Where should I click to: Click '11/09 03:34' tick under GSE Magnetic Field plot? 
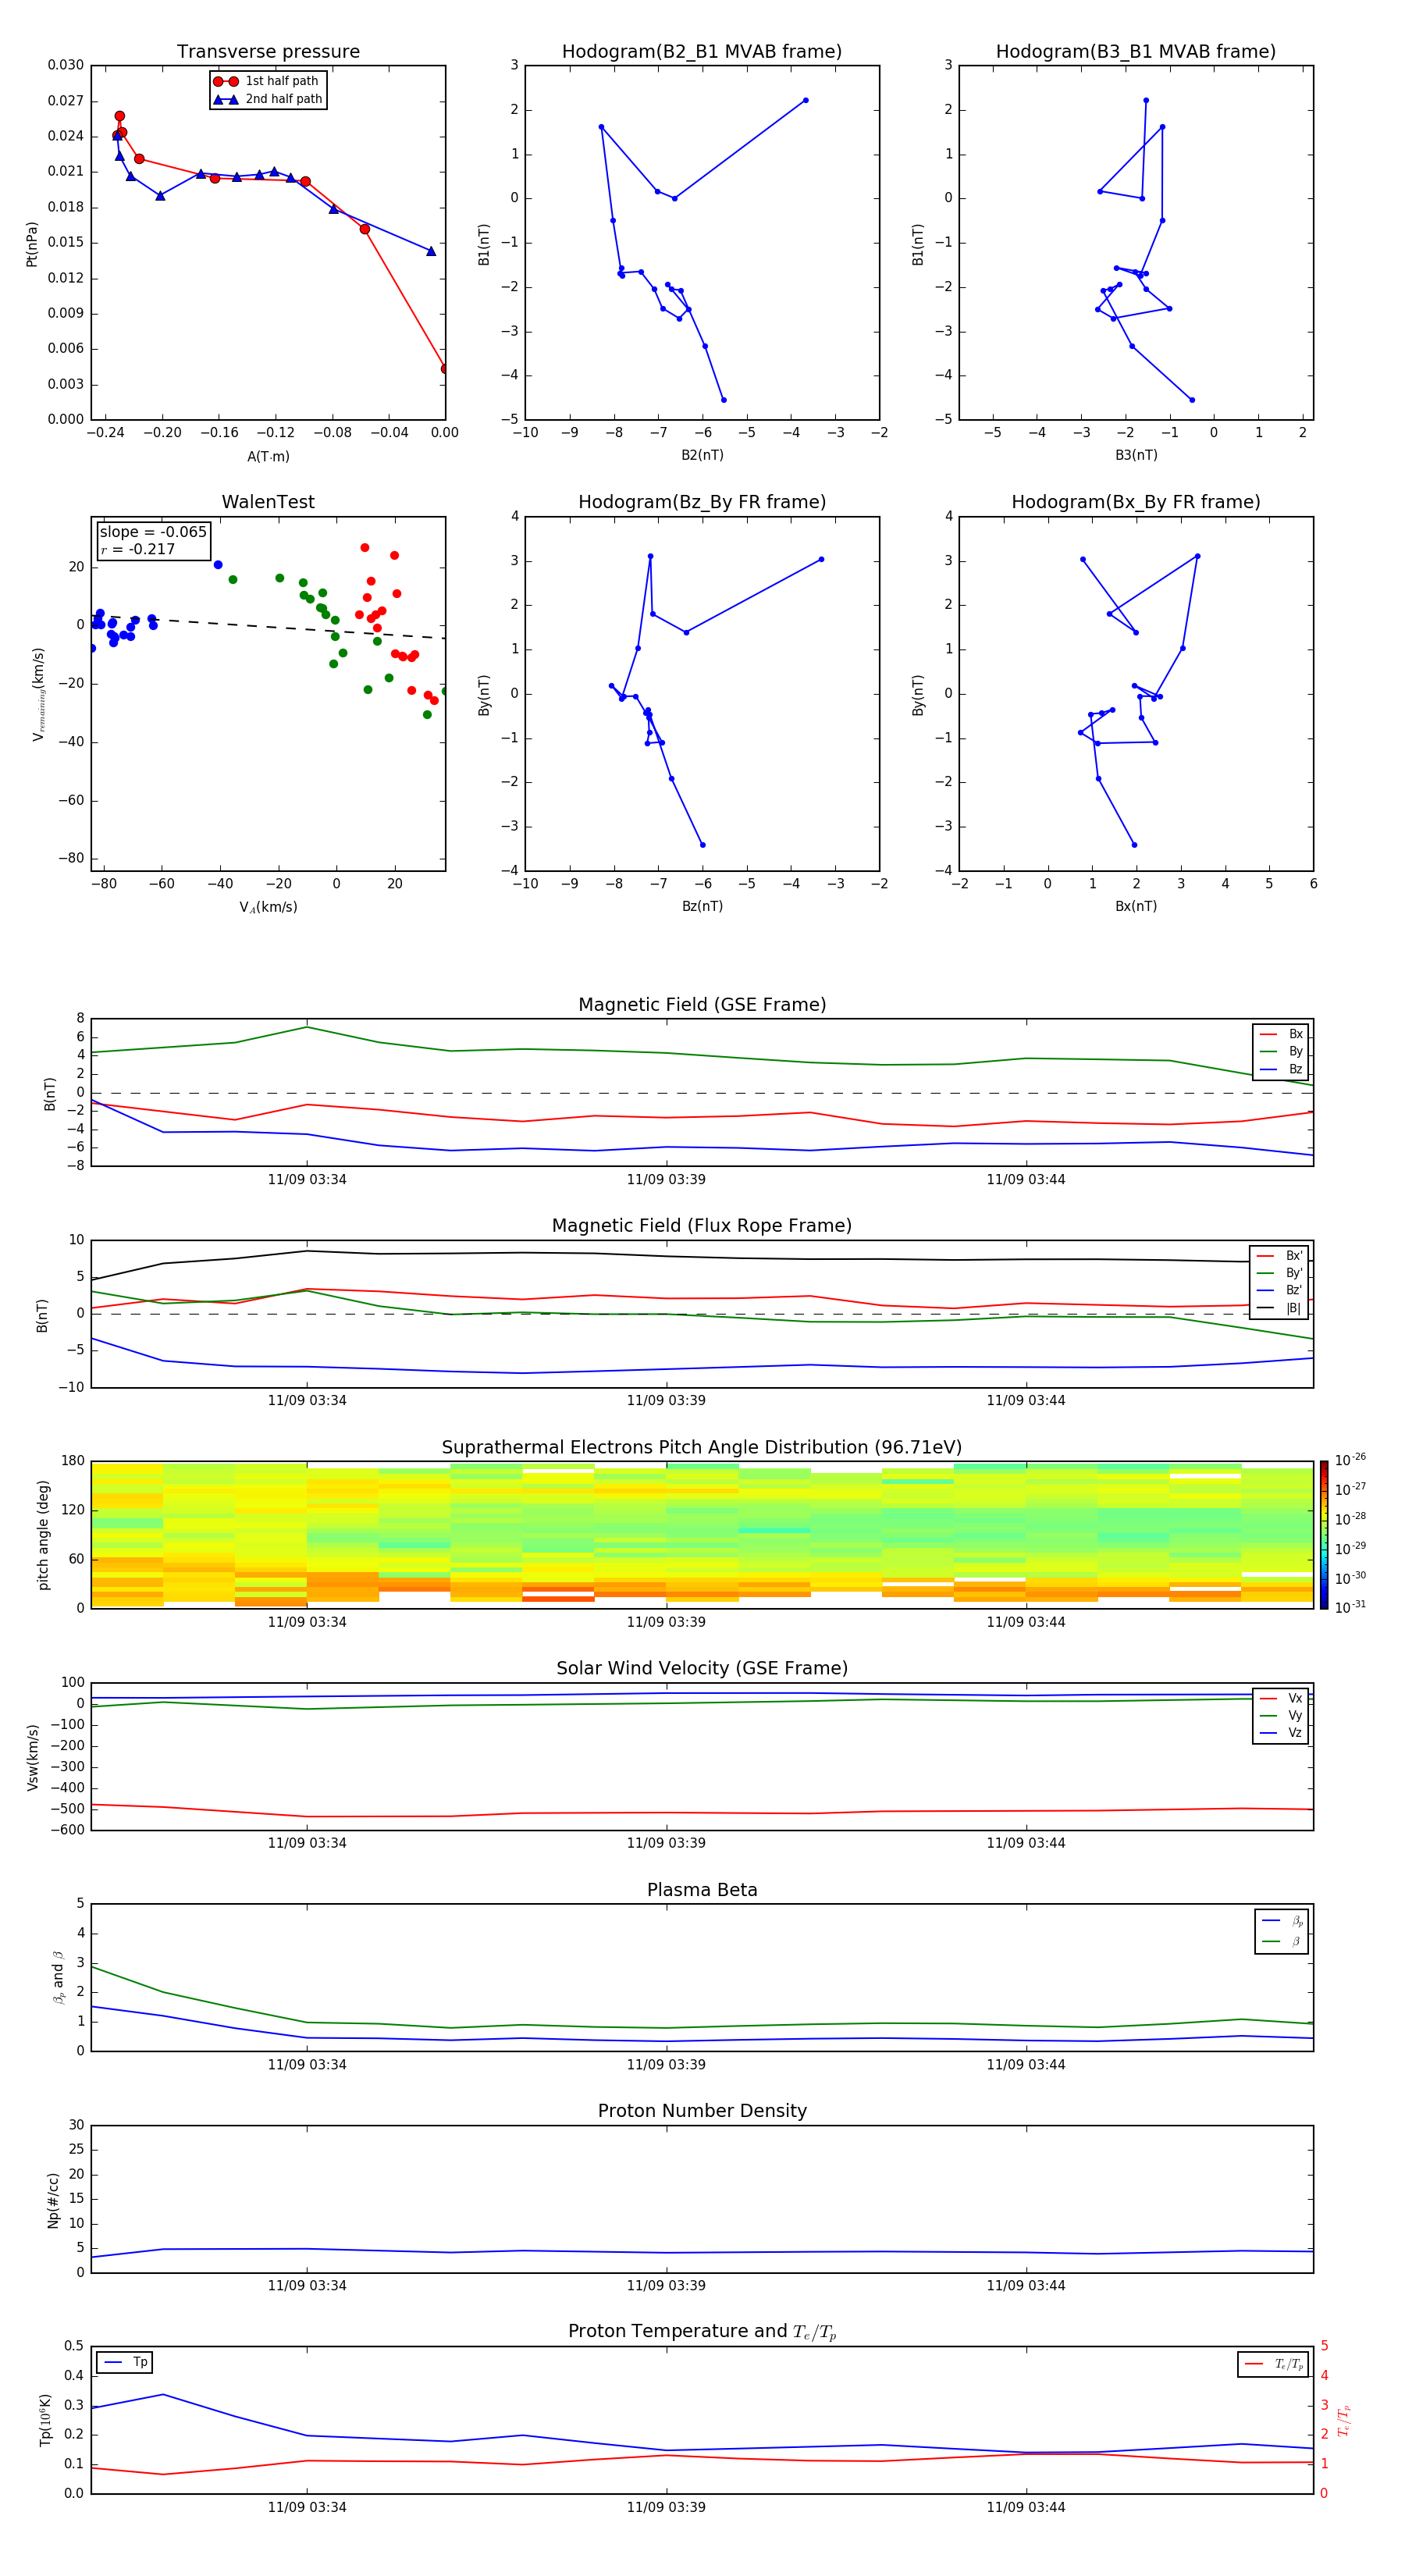pos(307,1180)
